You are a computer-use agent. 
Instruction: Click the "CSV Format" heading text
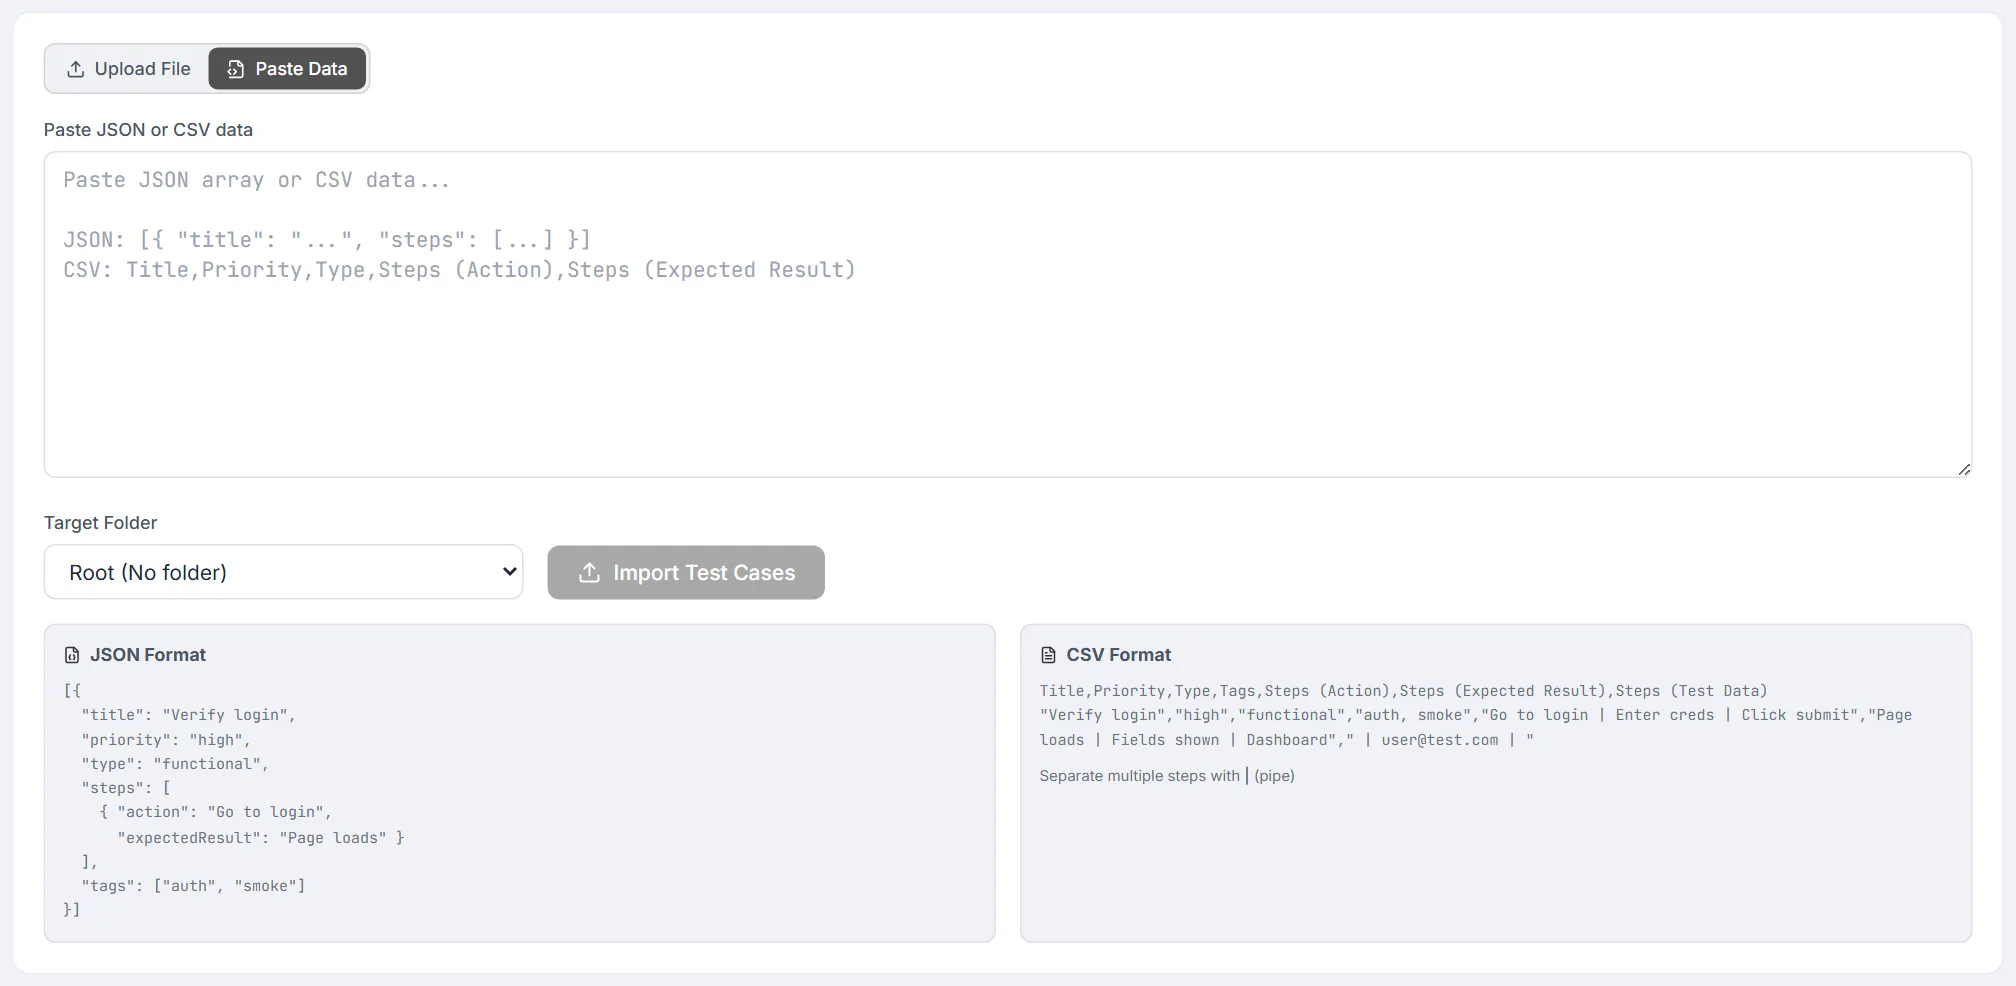coord(1118,655)
